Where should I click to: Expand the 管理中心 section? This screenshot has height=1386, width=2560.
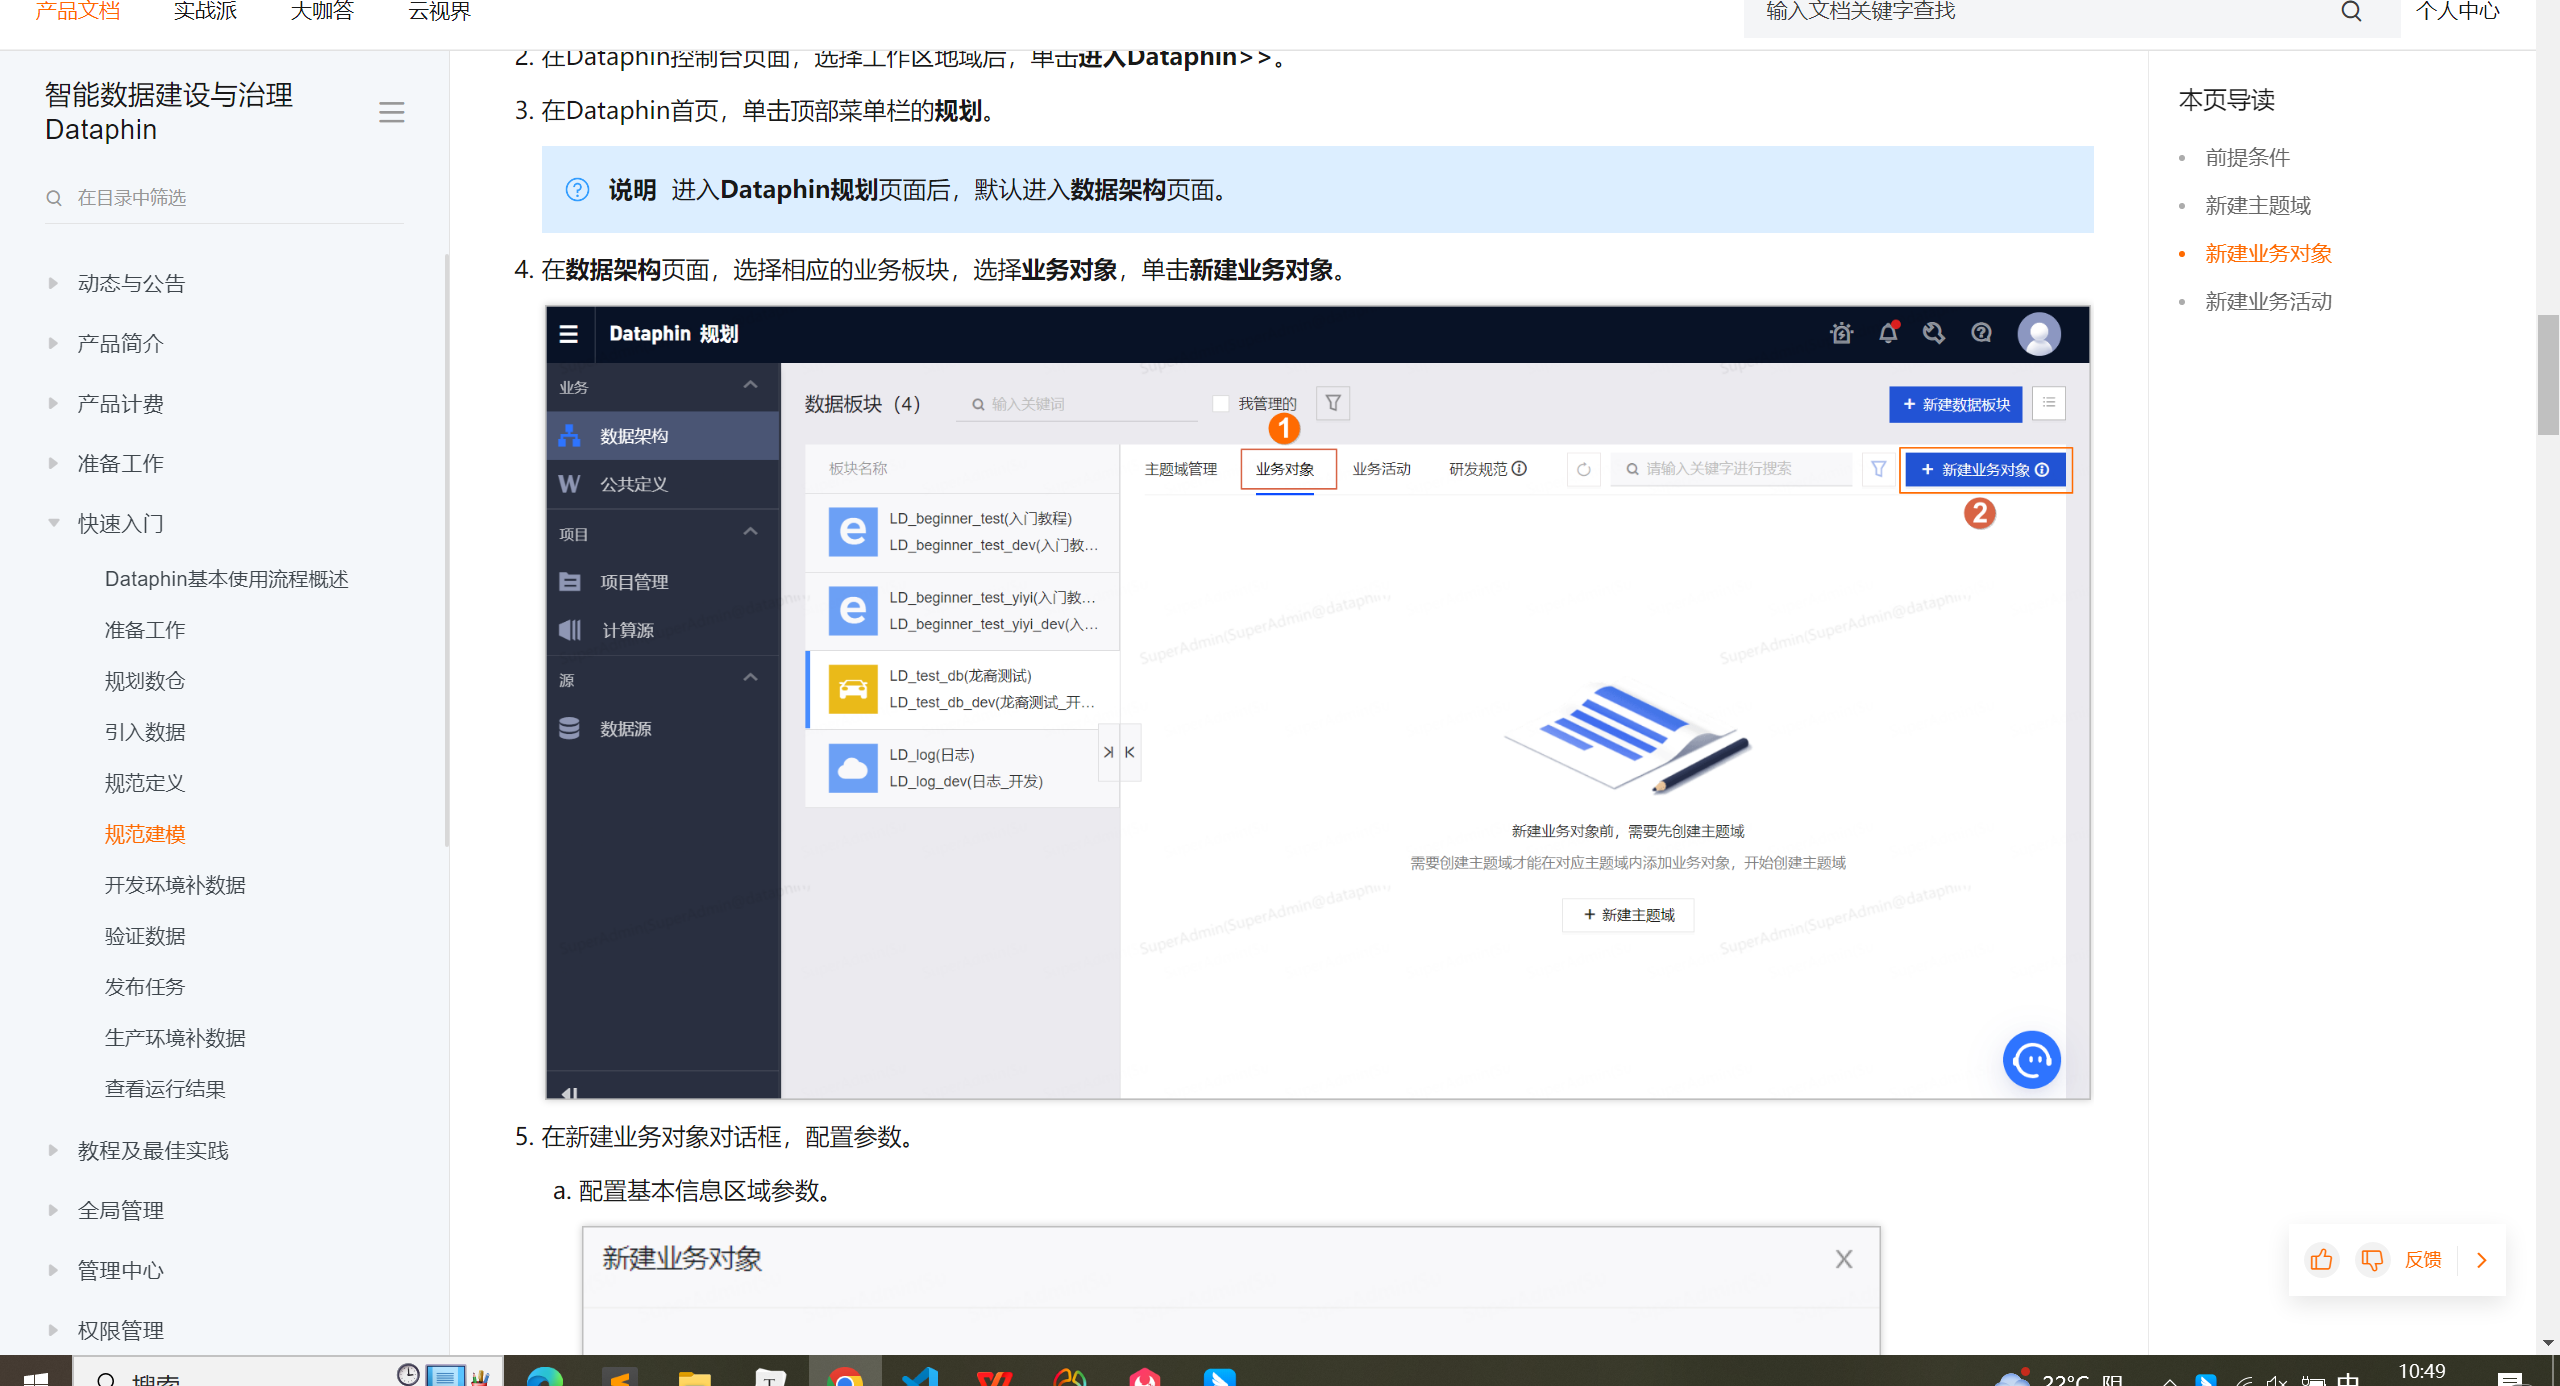click(x=53, y=1270)
